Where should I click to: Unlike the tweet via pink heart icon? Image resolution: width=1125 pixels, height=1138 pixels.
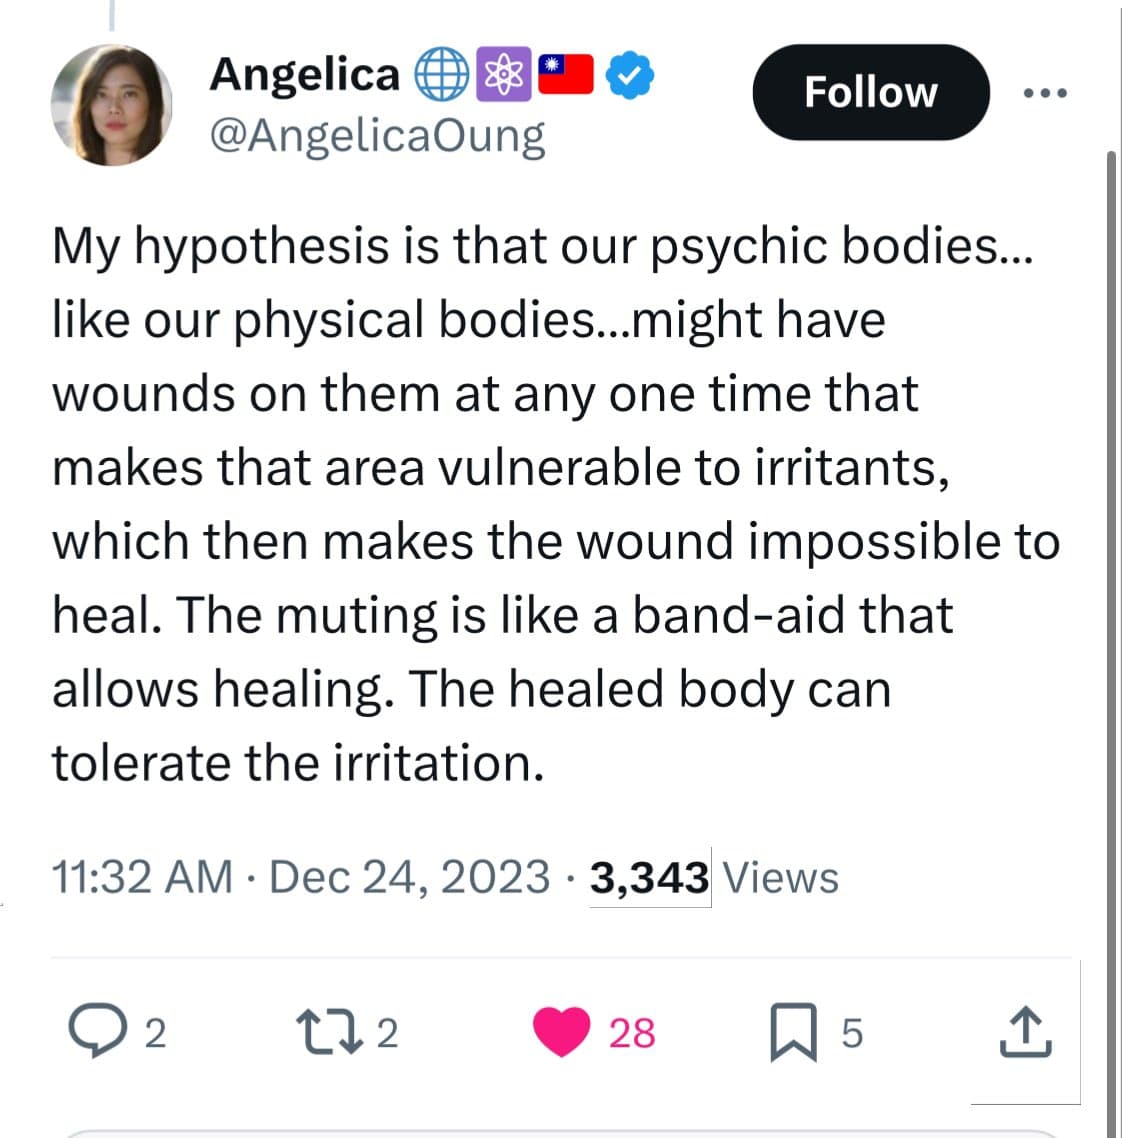pos(561,1031)
